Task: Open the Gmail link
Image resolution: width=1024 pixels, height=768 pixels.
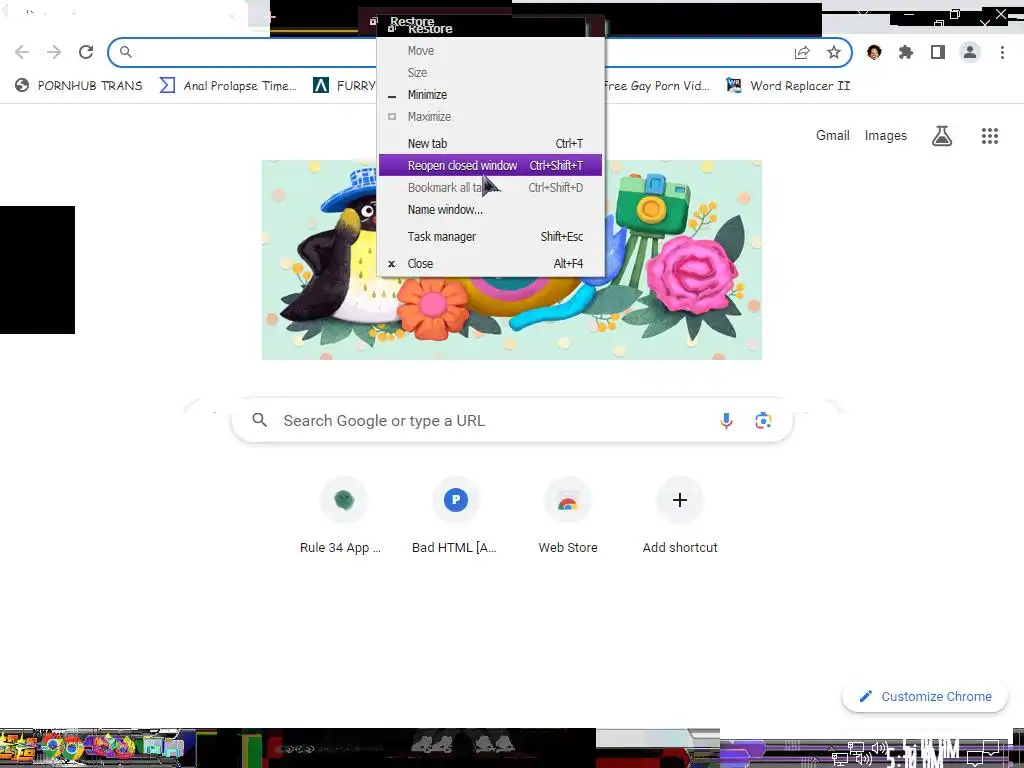Action: [833, 135]
